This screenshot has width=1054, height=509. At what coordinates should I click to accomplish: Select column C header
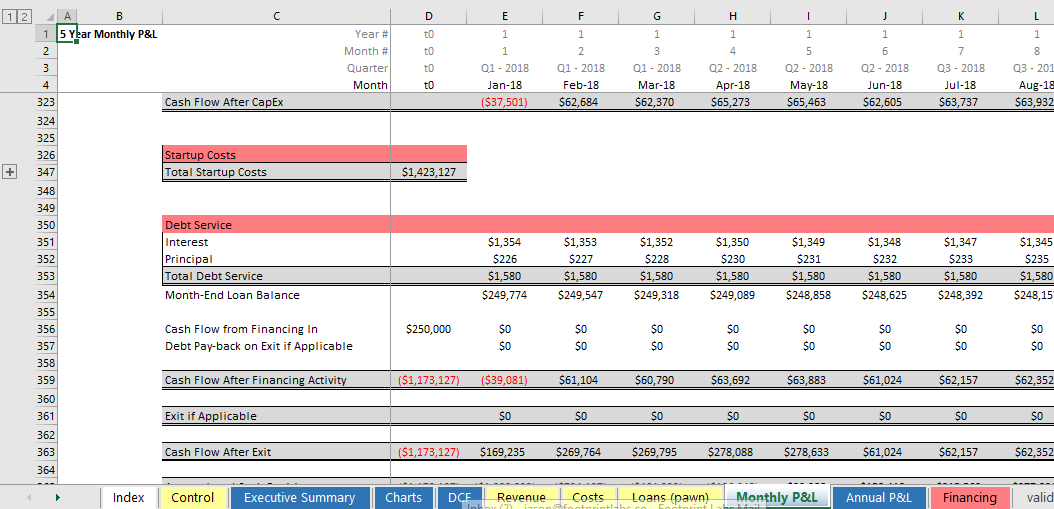276,17
